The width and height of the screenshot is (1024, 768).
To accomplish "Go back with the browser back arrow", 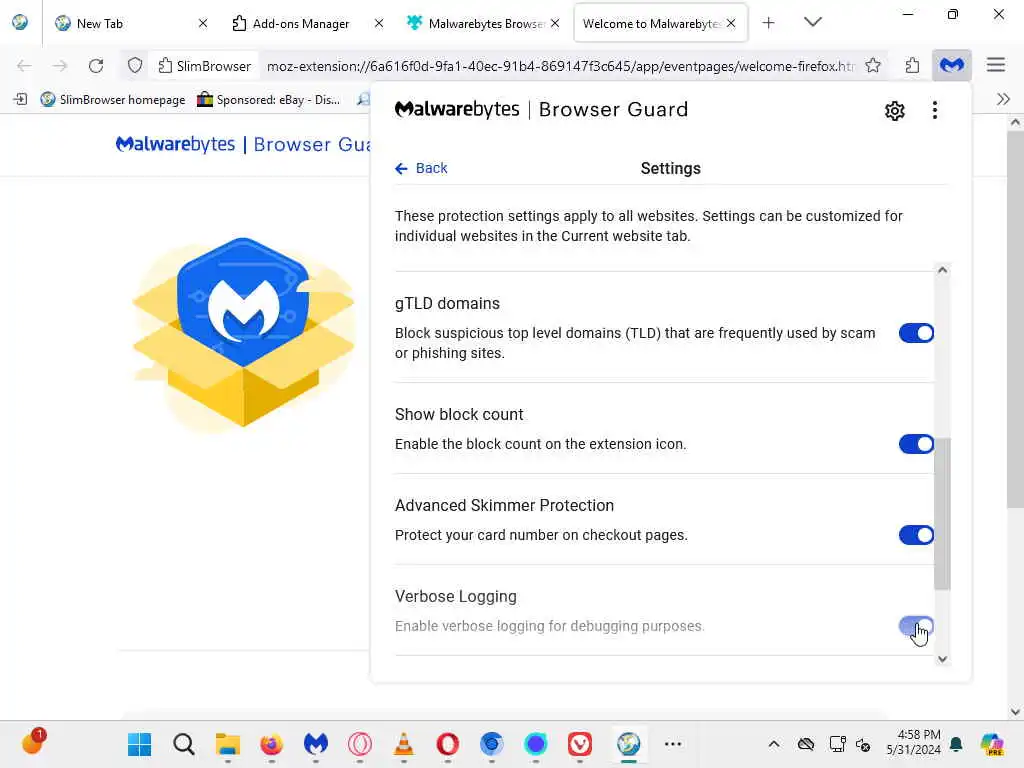I will 24,66.
